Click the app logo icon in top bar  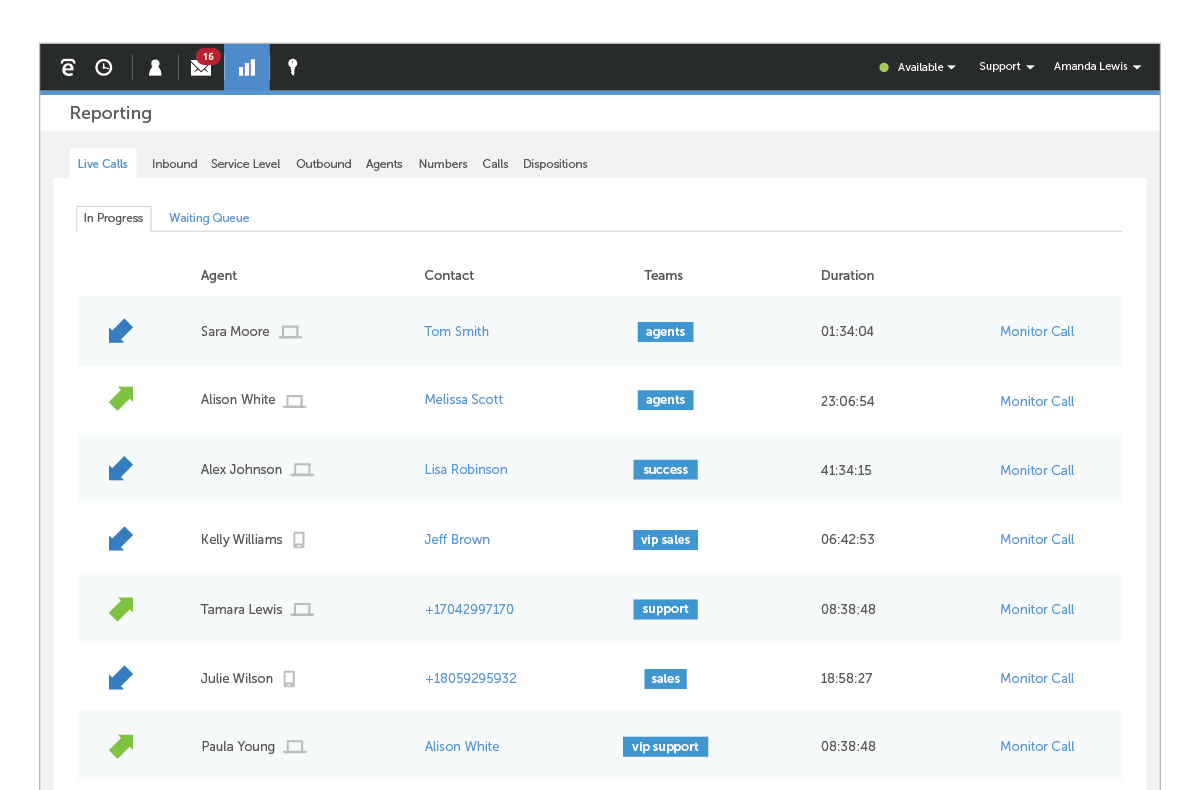tap(68, 67)
